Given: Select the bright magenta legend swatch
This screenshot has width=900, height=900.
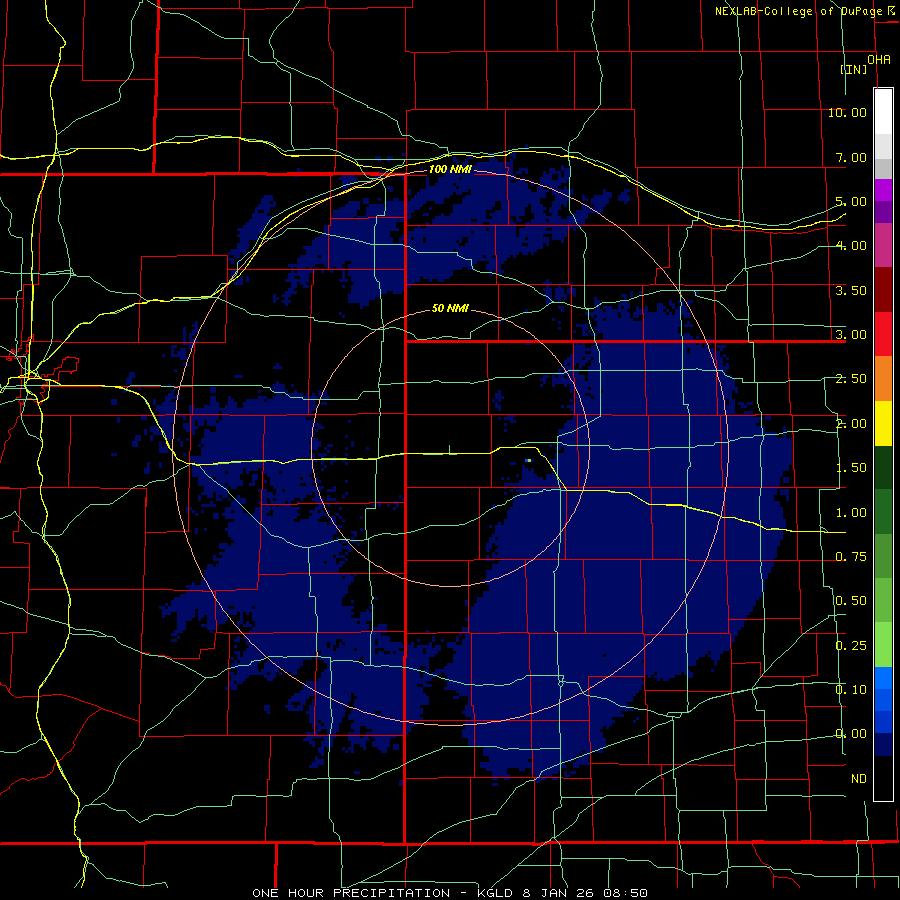Looking at the screenshot, I should point(883,190).
